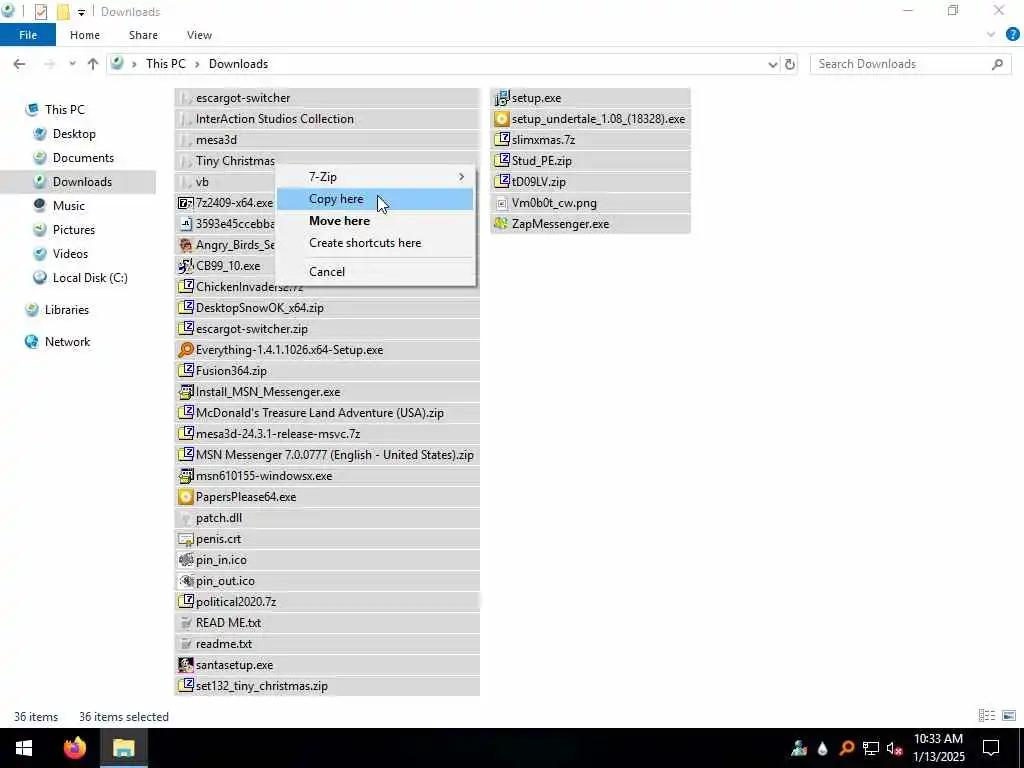This screenshot has width=1024, height=768.
Task: Select escargot-switcher folder
Action: click(x=327, y=98)
